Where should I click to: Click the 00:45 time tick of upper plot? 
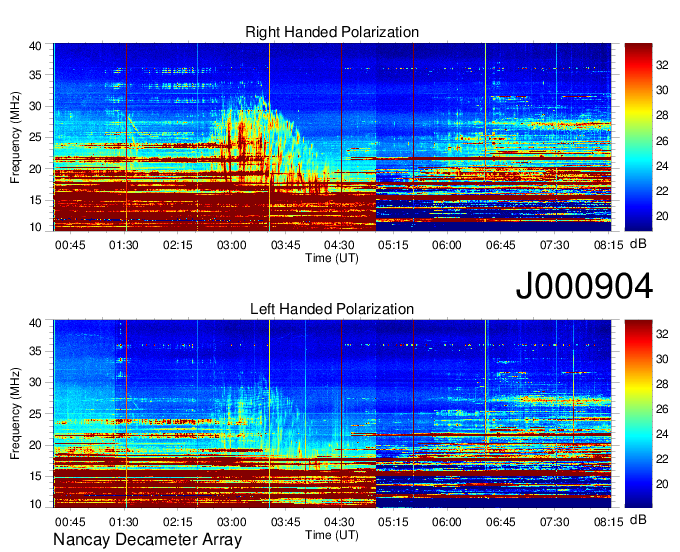coord(70,245)
